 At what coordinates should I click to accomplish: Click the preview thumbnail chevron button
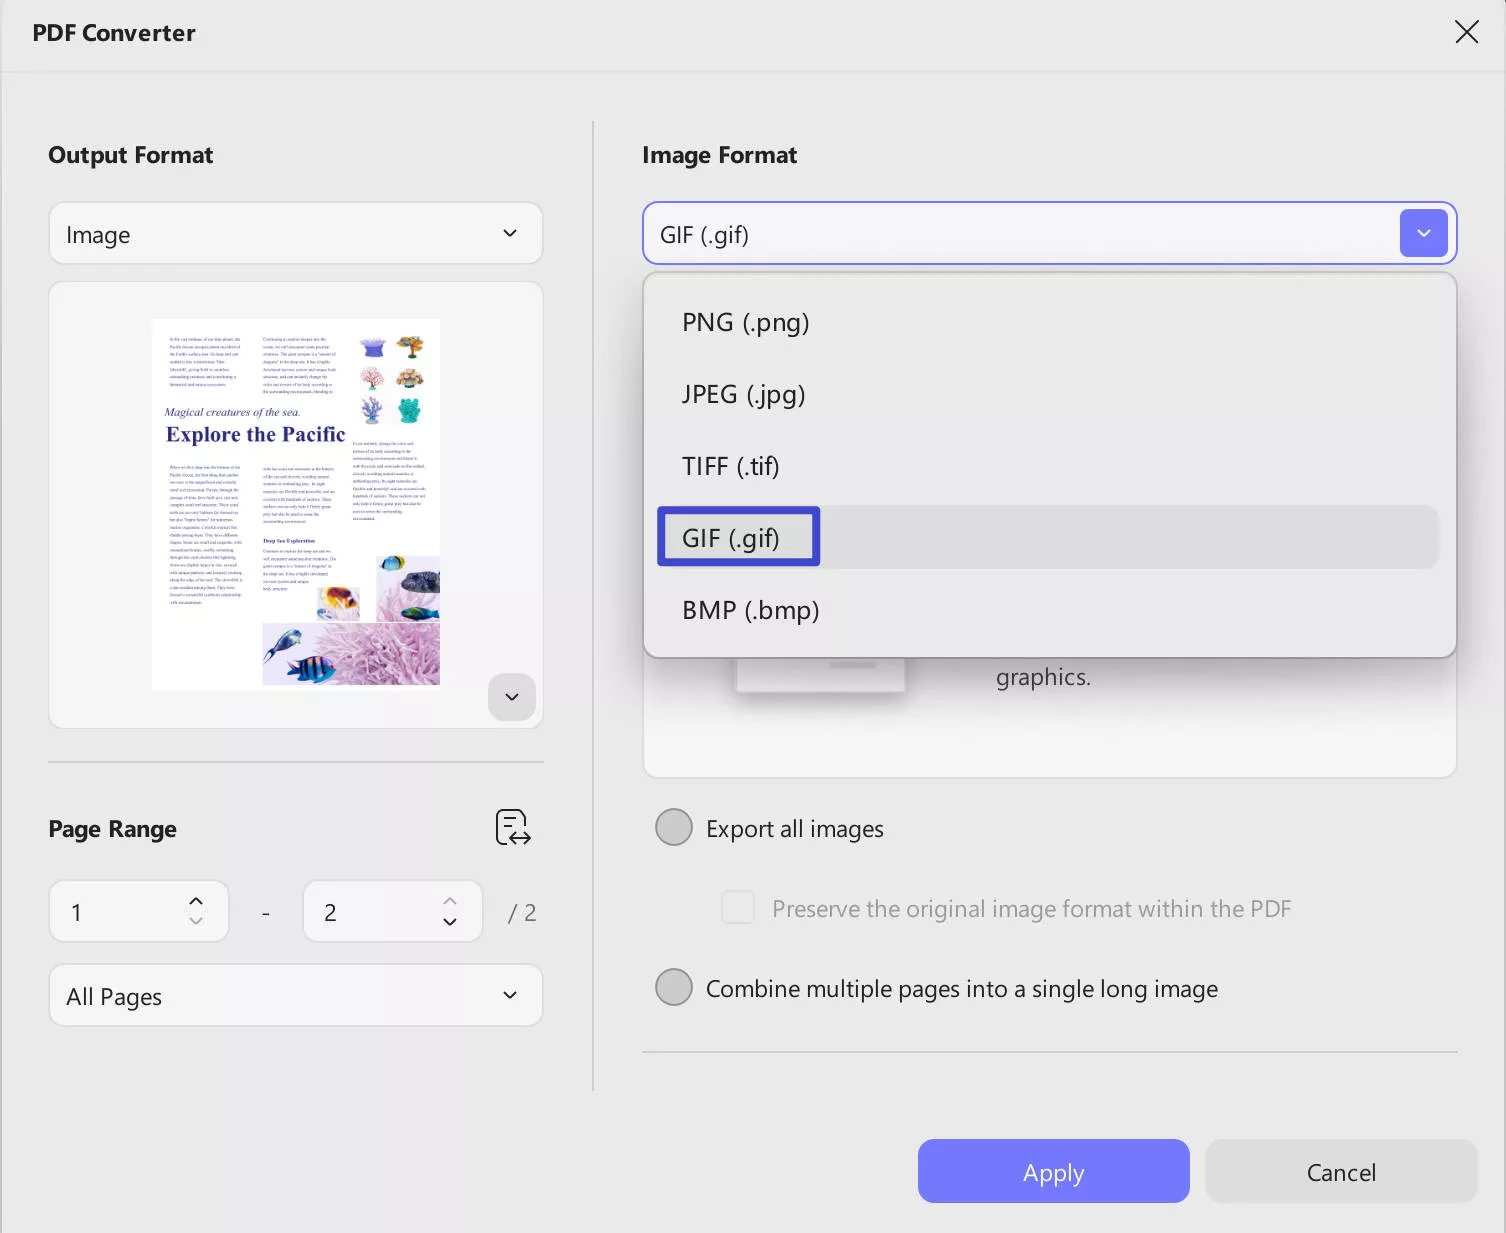coord(512,697)
